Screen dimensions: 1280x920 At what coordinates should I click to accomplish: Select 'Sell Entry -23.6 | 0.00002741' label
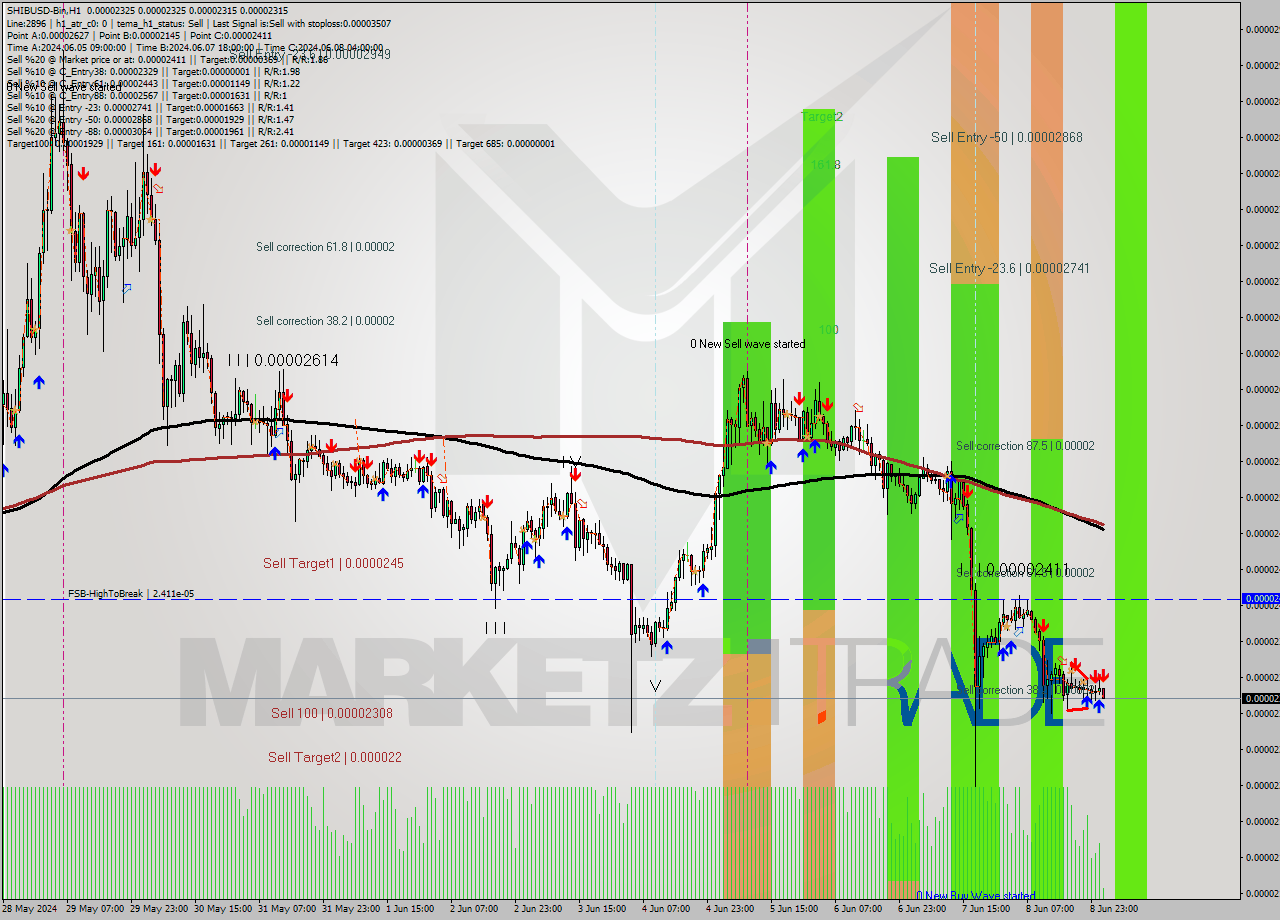pyautogui.click(x=1009, y=268)
